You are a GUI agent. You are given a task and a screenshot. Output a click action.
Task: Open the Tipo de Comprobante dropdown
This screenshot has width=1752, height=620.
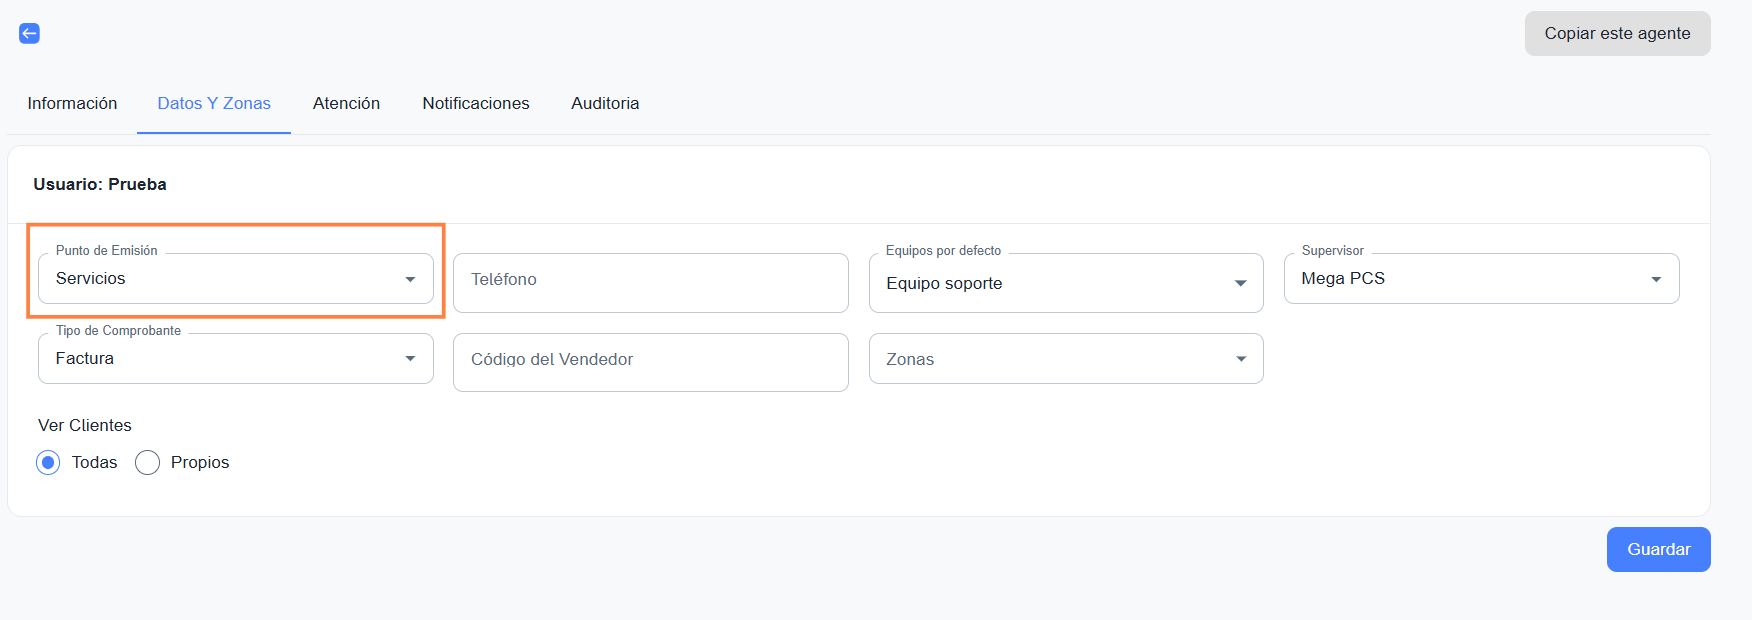(x=235, y=359)
